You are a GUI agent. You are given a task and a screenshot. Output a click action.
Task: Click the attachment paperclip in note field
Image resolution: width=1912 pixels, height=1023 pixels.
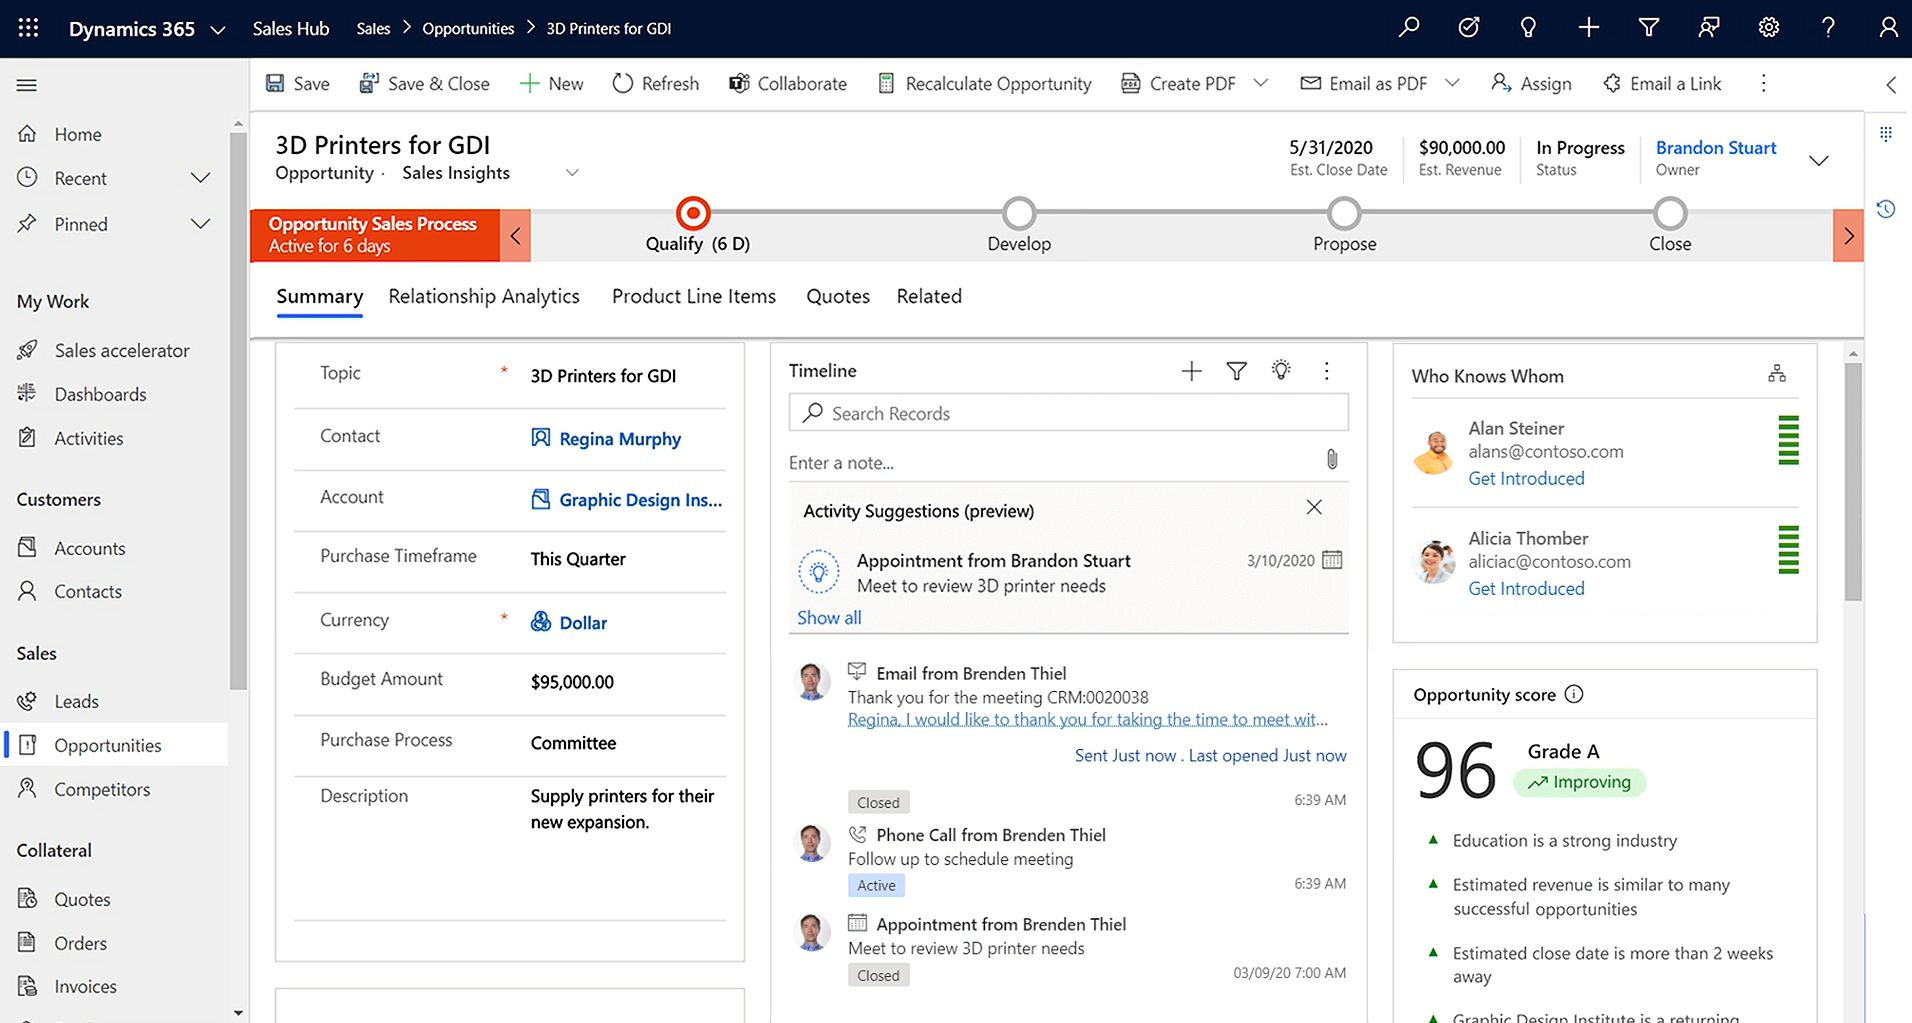1332,460
